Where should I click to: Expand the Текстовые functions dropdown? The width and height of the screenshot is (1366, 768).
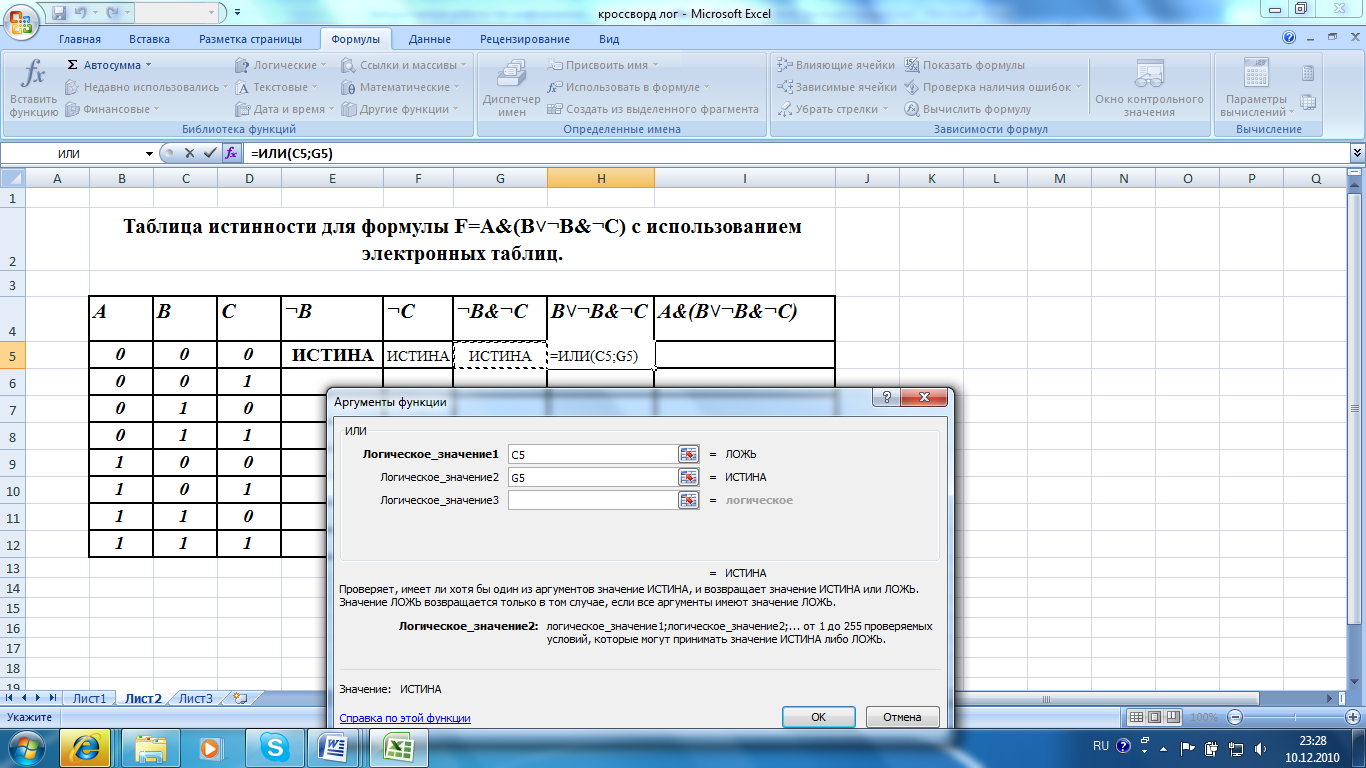tap(278, 87)
